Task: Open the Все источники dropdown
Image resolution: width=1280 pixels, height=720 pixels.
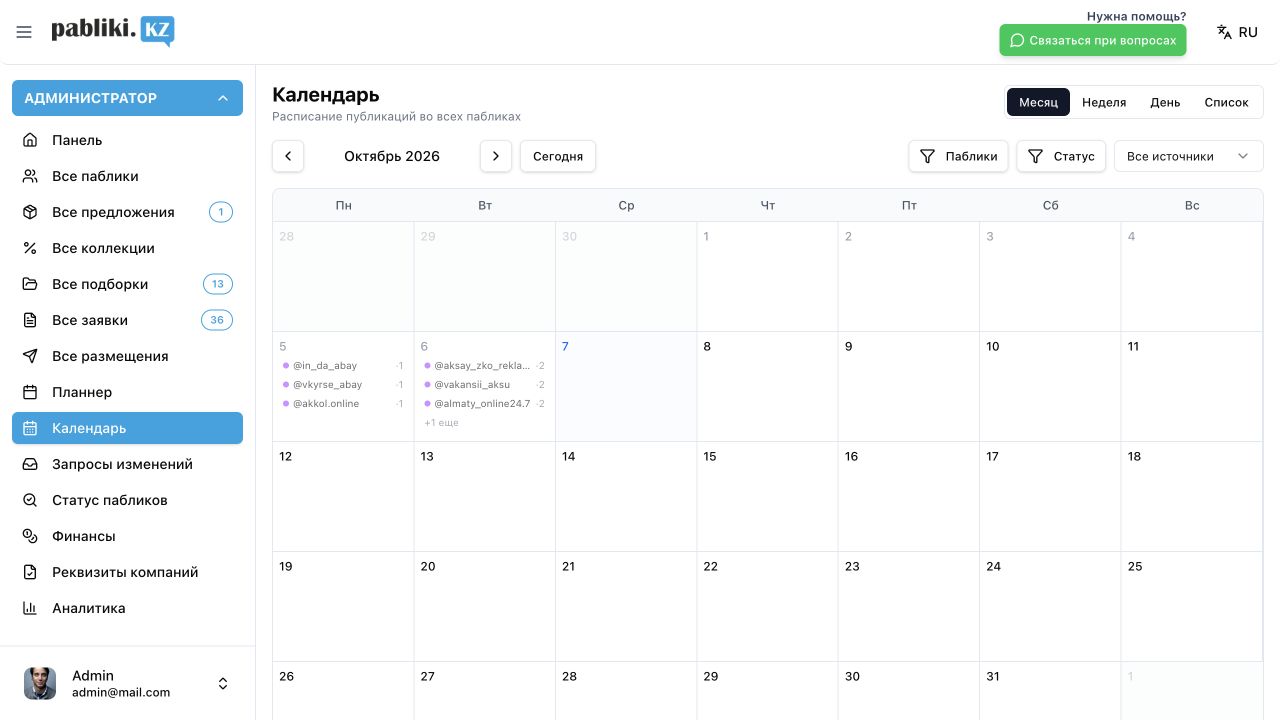Action: pos(1188,156)
